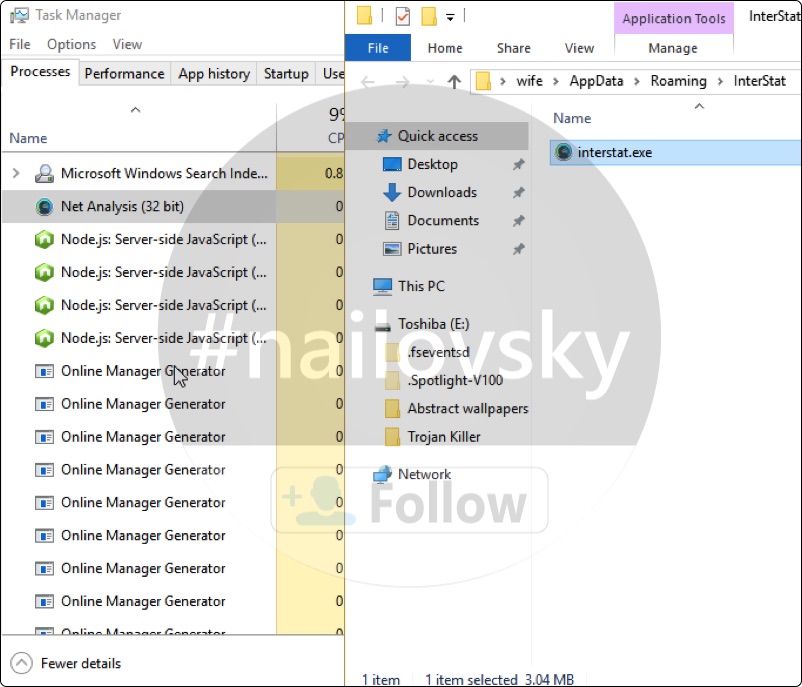Screen dimensions: 802x687
Task: Click the Downloads arrow icon in Quick access
Action: tap(392, 193)
